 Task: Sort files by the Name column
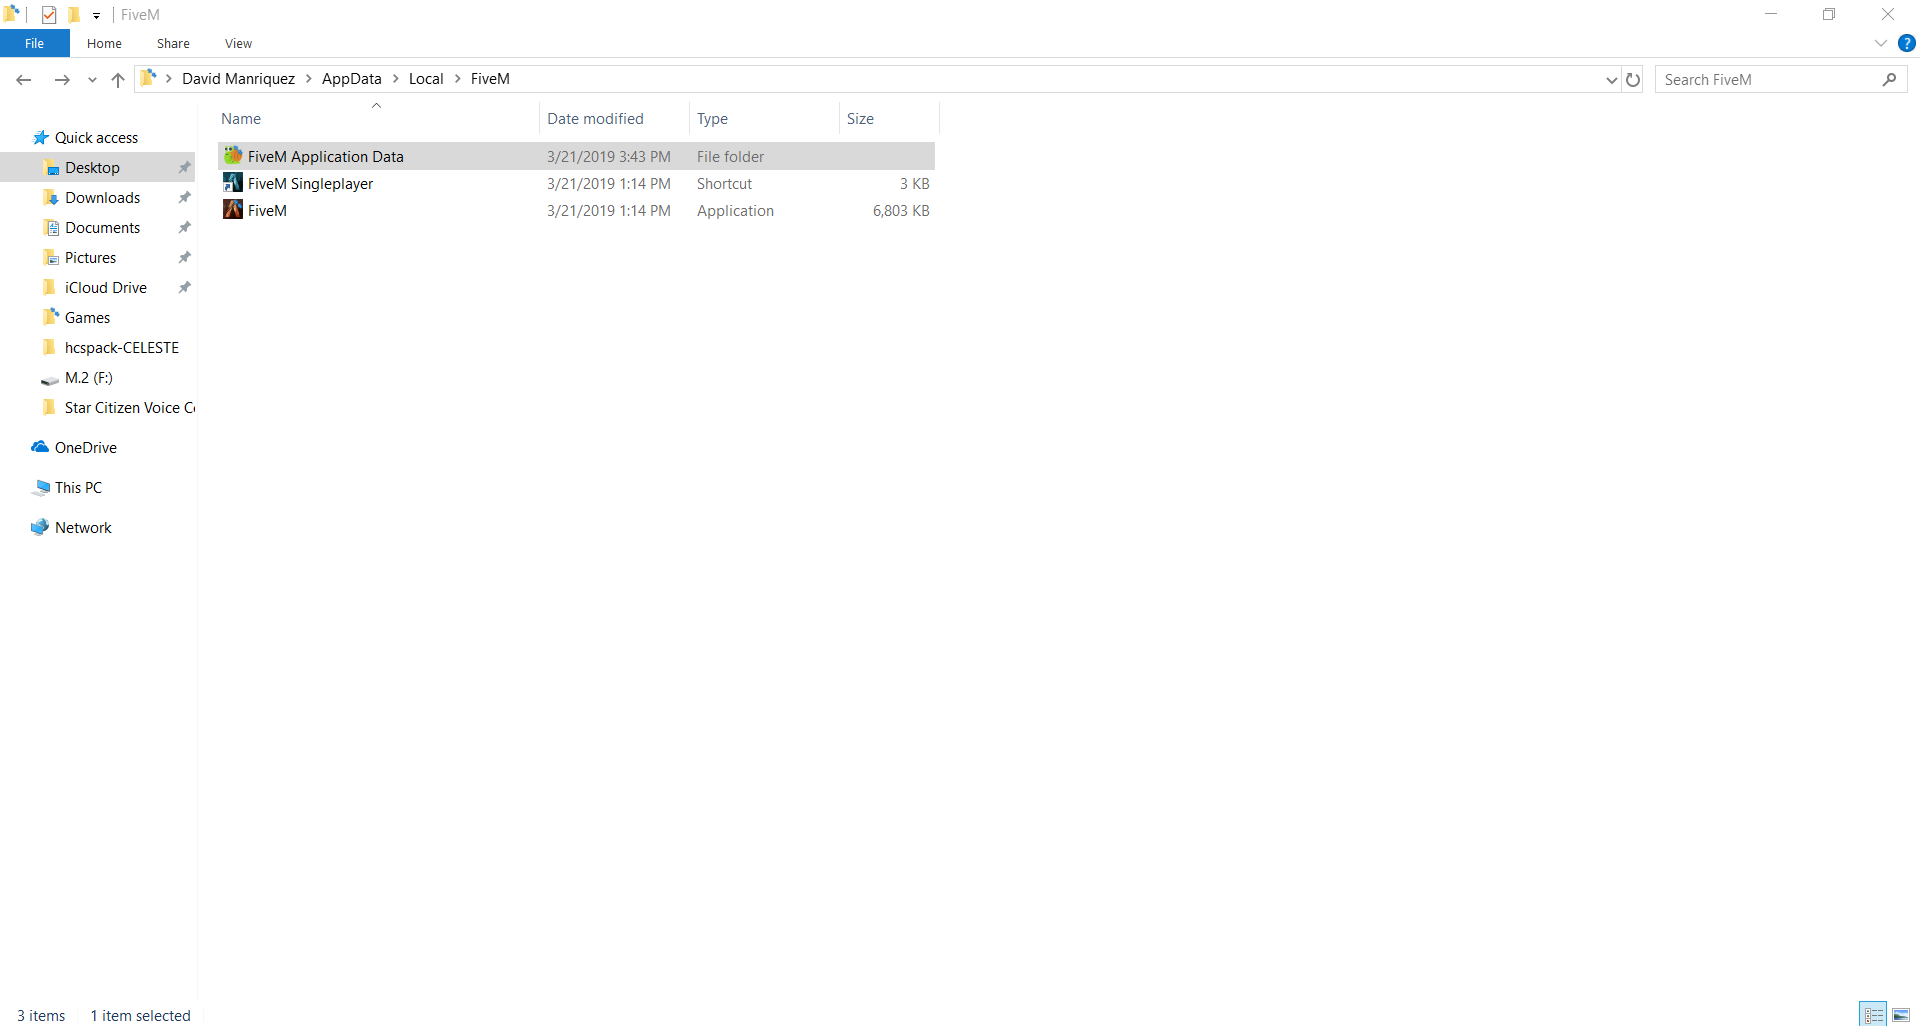pyautogui.click(x=378, y=118)
